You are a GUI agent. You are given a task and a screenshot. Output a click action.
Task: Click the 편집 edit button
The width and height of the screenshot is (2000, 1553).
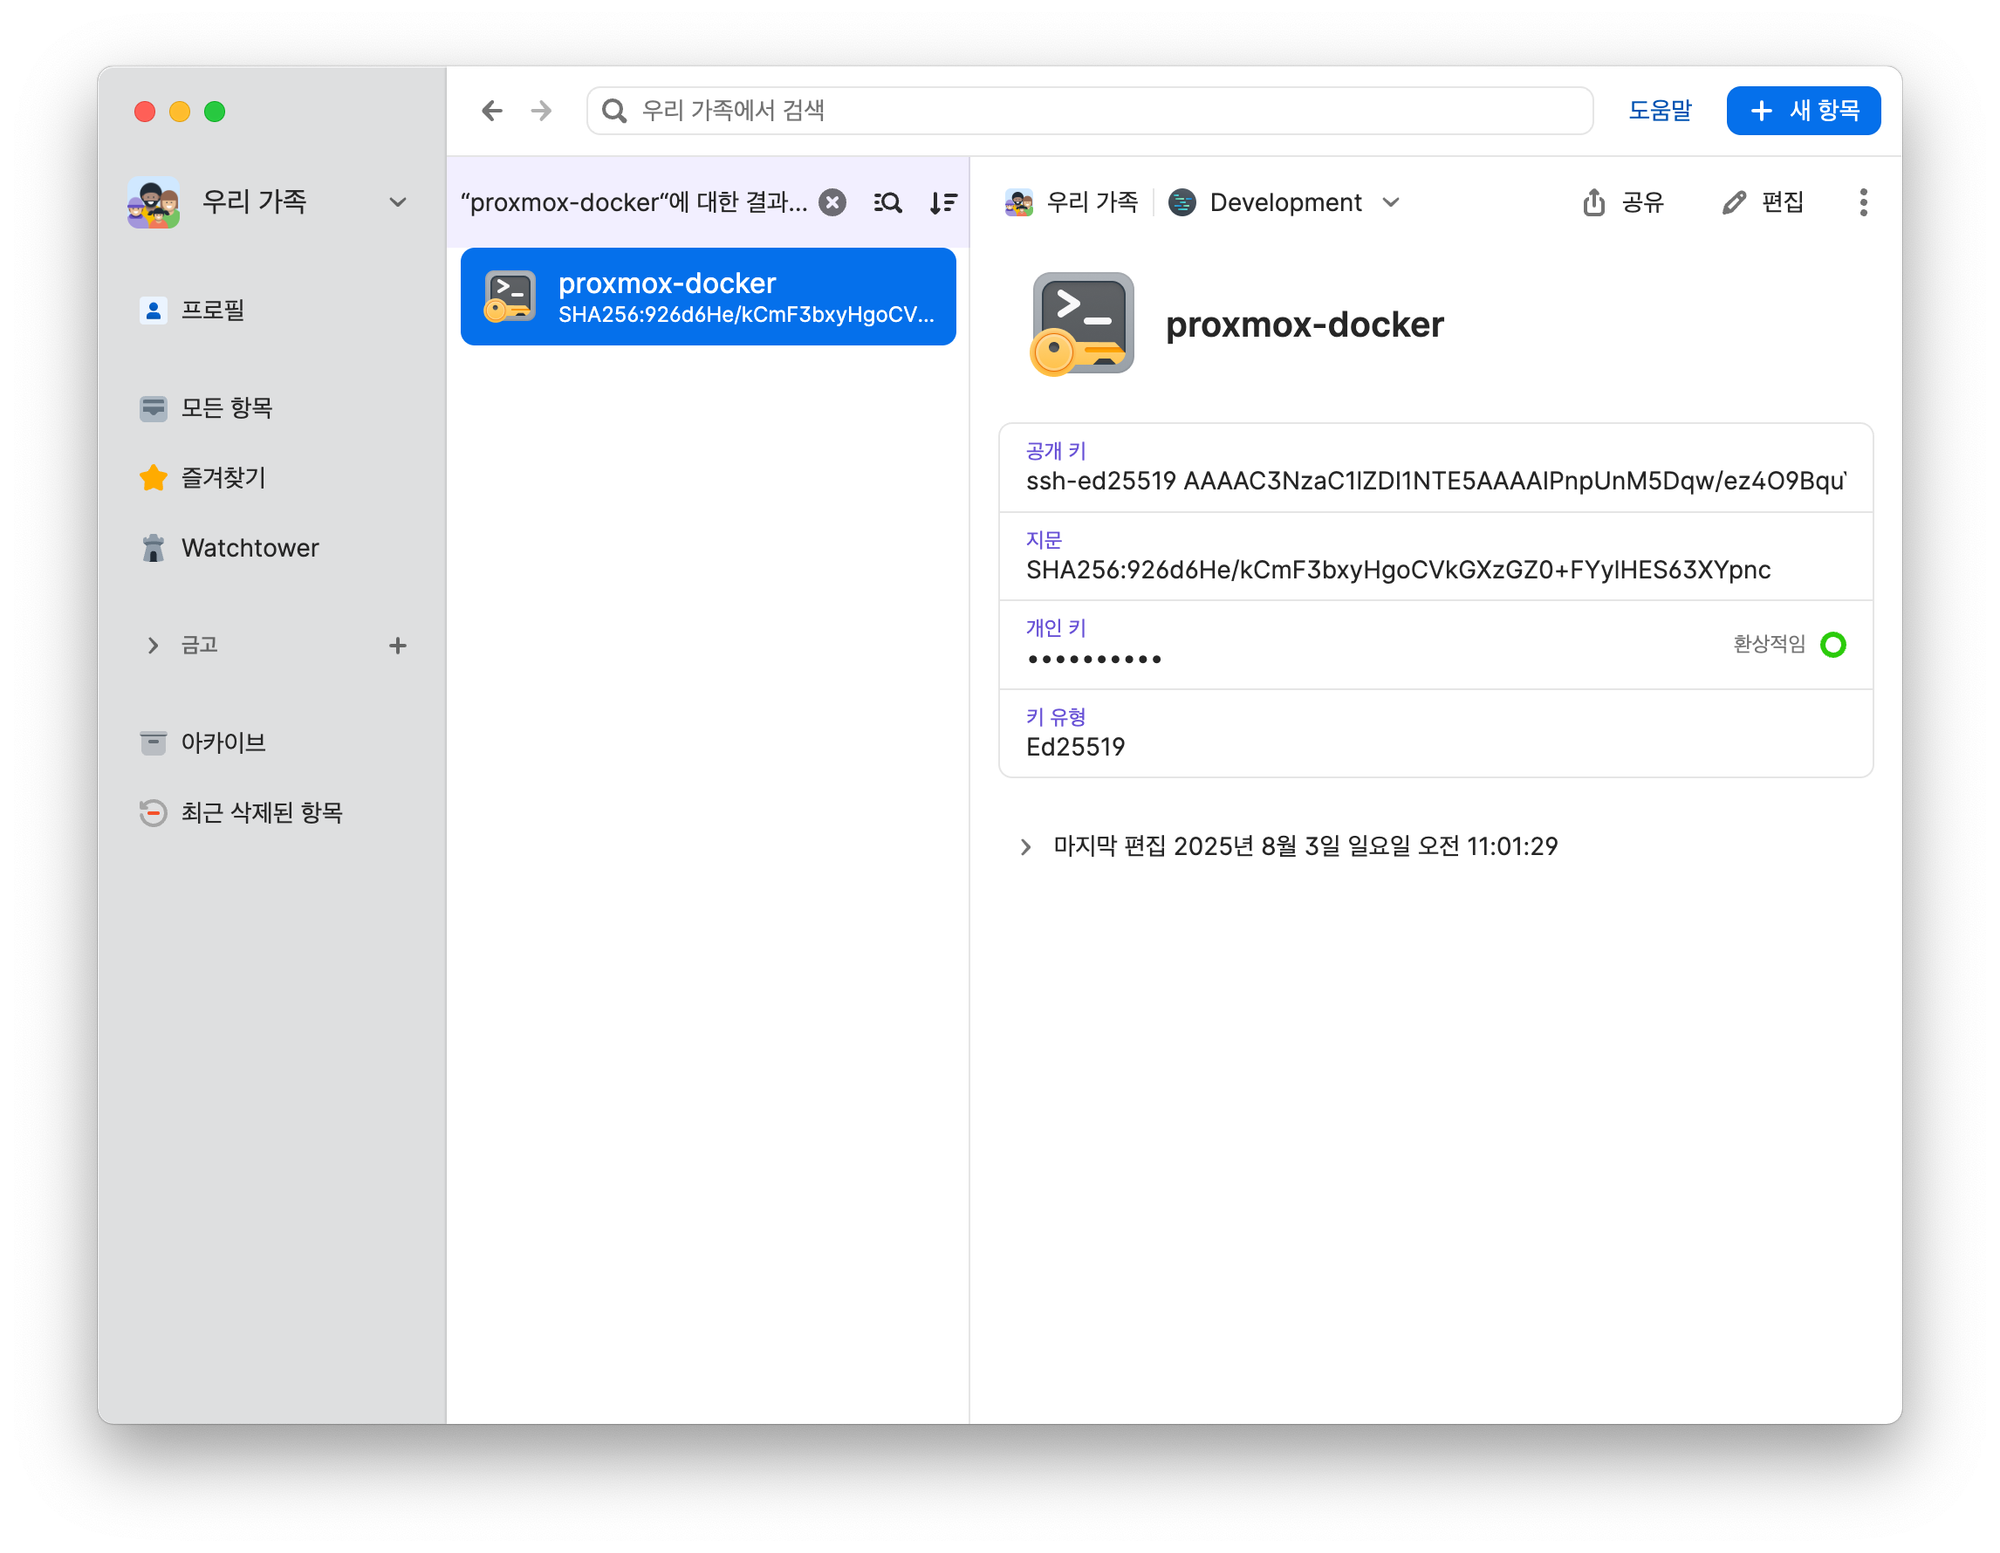1763,203
